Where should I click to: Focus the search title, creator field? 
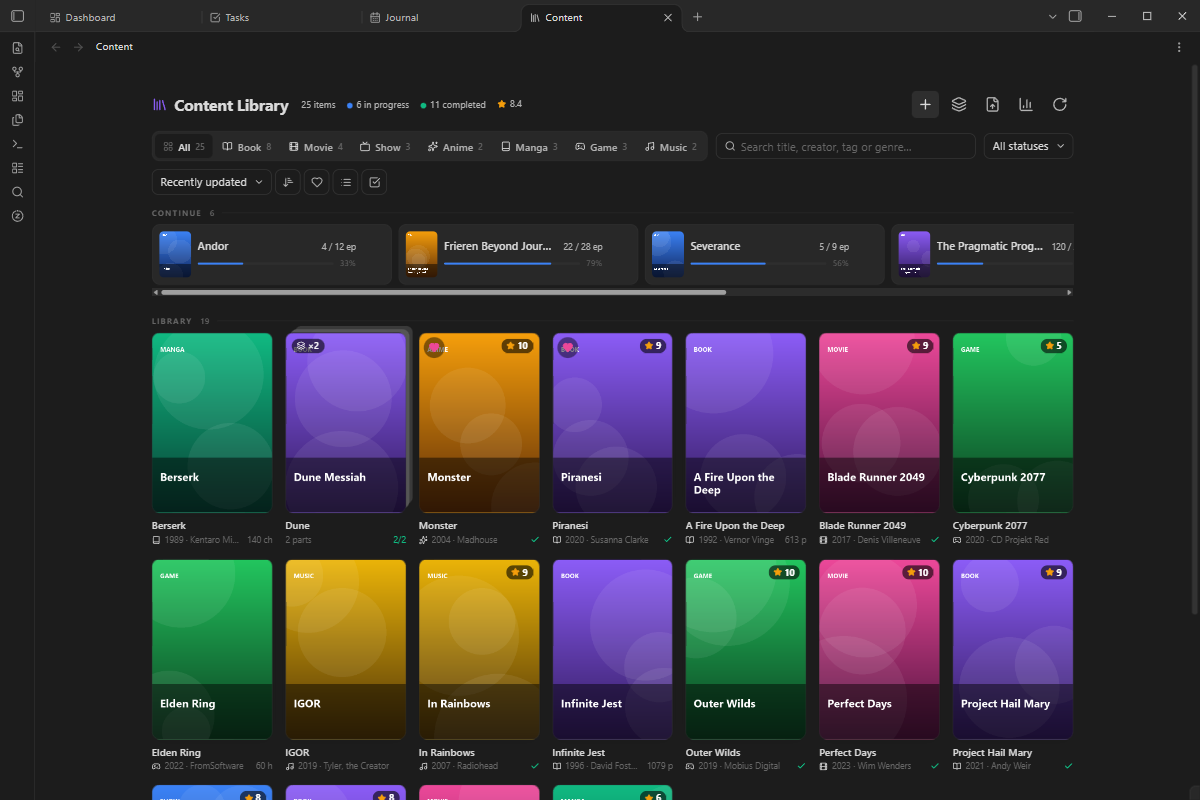845,146
